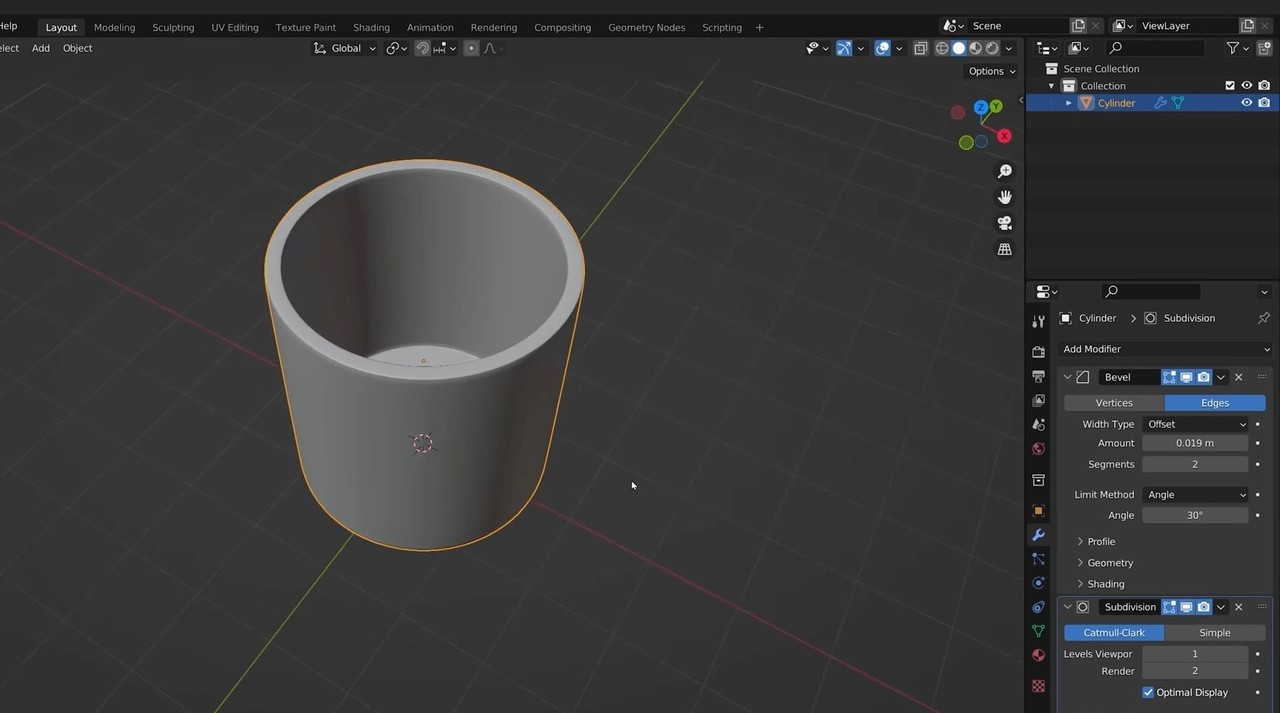Open the World properties tab icon
This screenshot has height=713, width=1280.
click(x=1038, y=448)
